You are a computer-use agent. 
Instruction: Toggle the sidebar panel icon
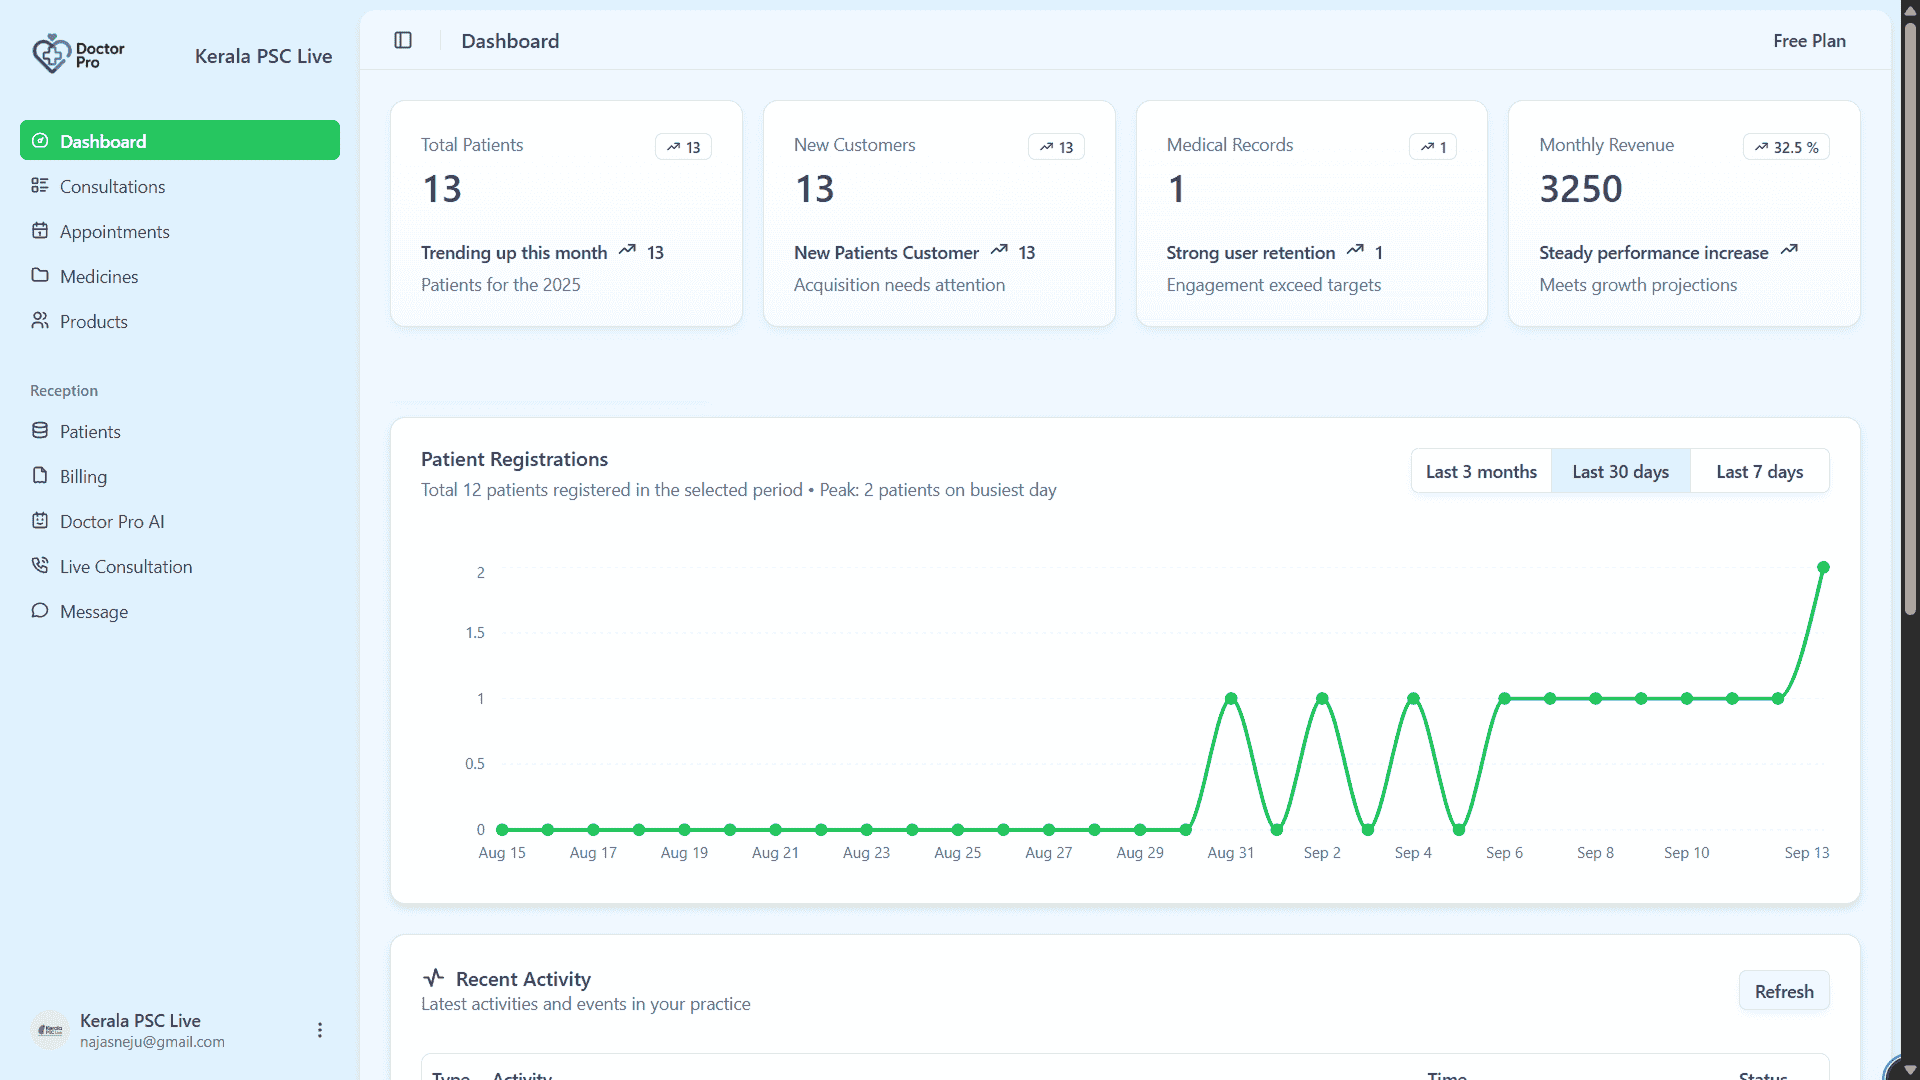(403, 41)
